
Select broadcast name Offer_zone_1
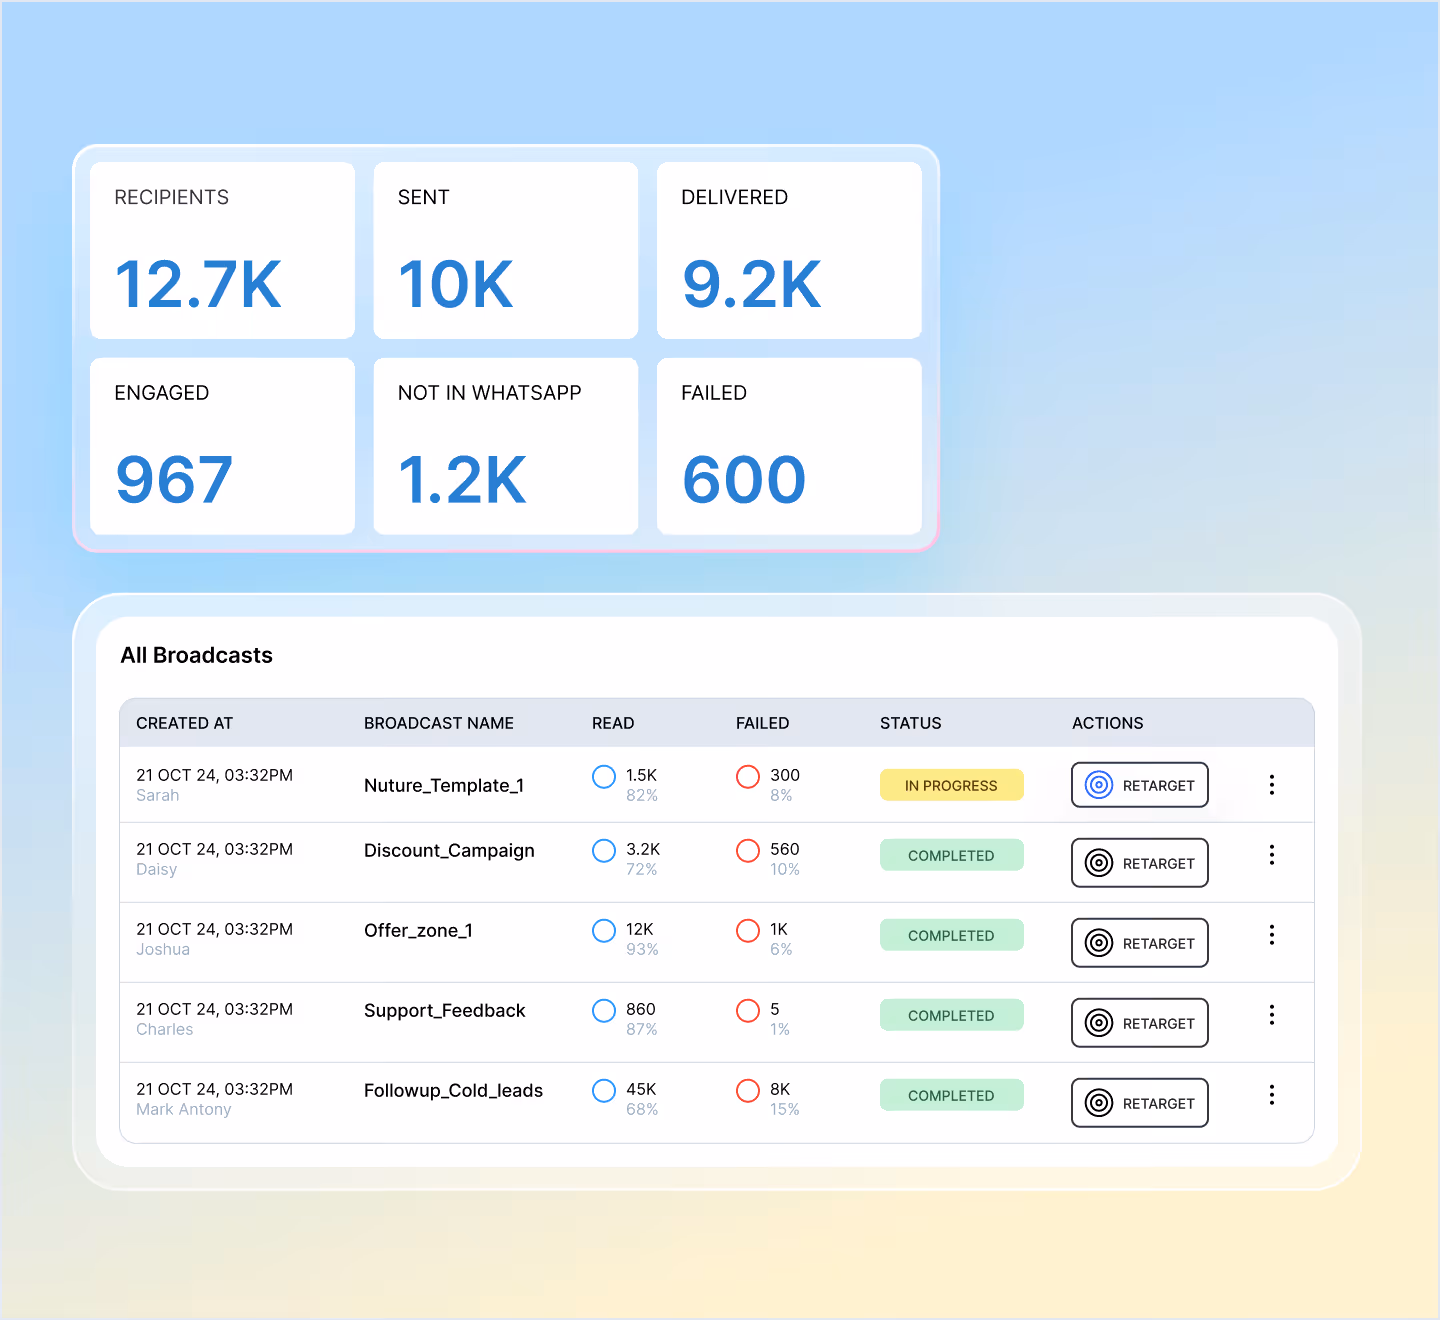(418, 931)
